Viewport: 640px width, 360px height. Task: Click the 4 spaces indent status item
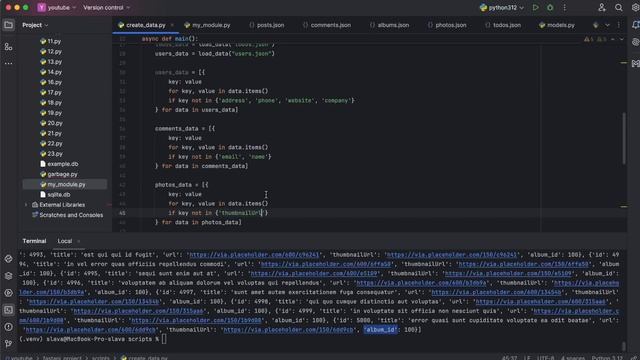point(573,358)
